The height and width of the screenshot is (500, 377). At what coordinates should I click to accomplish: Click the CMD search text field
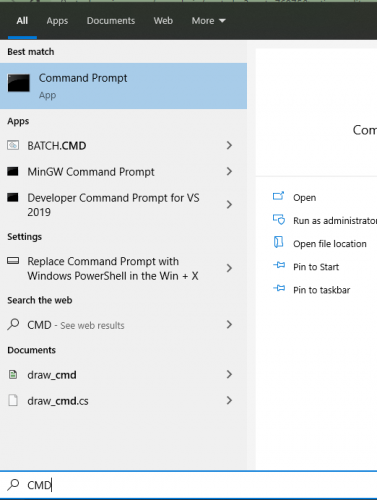pos(188,485)
